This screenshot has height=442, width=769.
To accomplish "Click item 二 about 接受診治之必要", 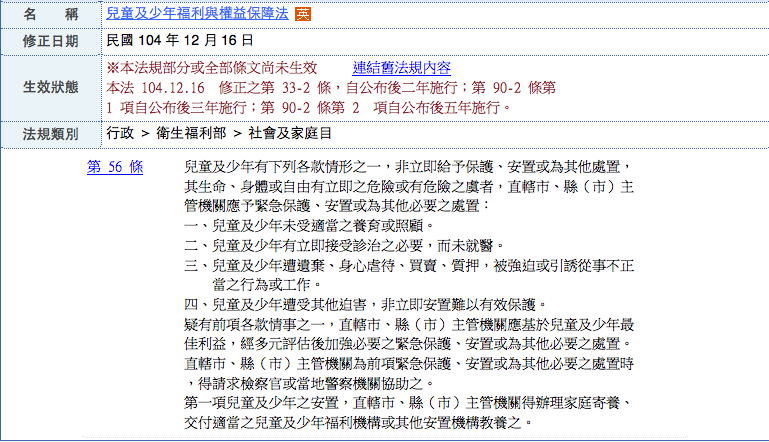I will pos(345,245).
